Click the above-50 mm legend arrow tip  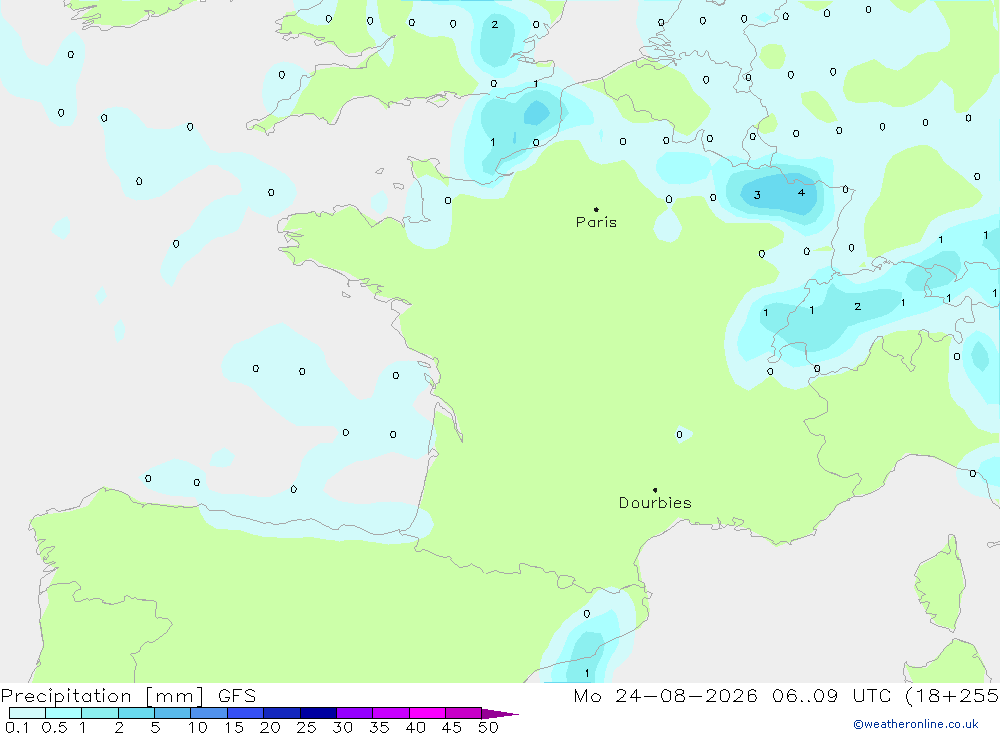pos(501,714)
